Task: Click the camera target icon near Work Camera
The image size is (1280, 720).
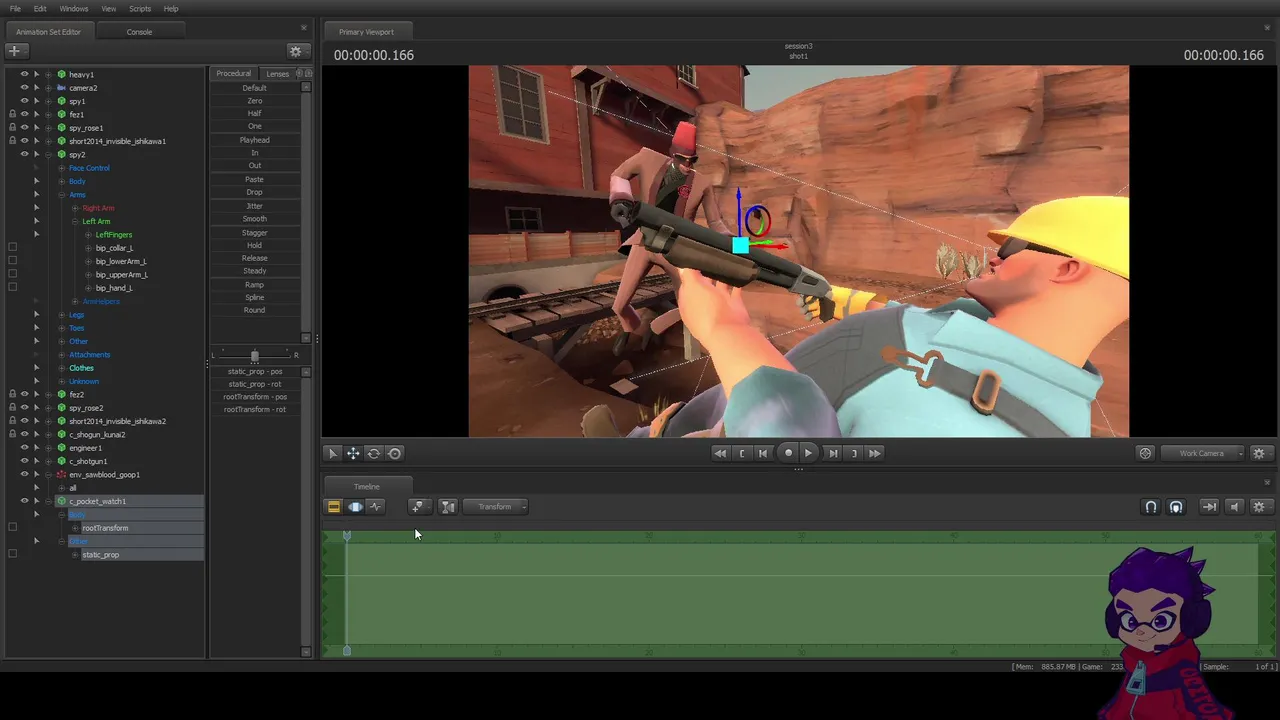Action: pos(1146,453)
